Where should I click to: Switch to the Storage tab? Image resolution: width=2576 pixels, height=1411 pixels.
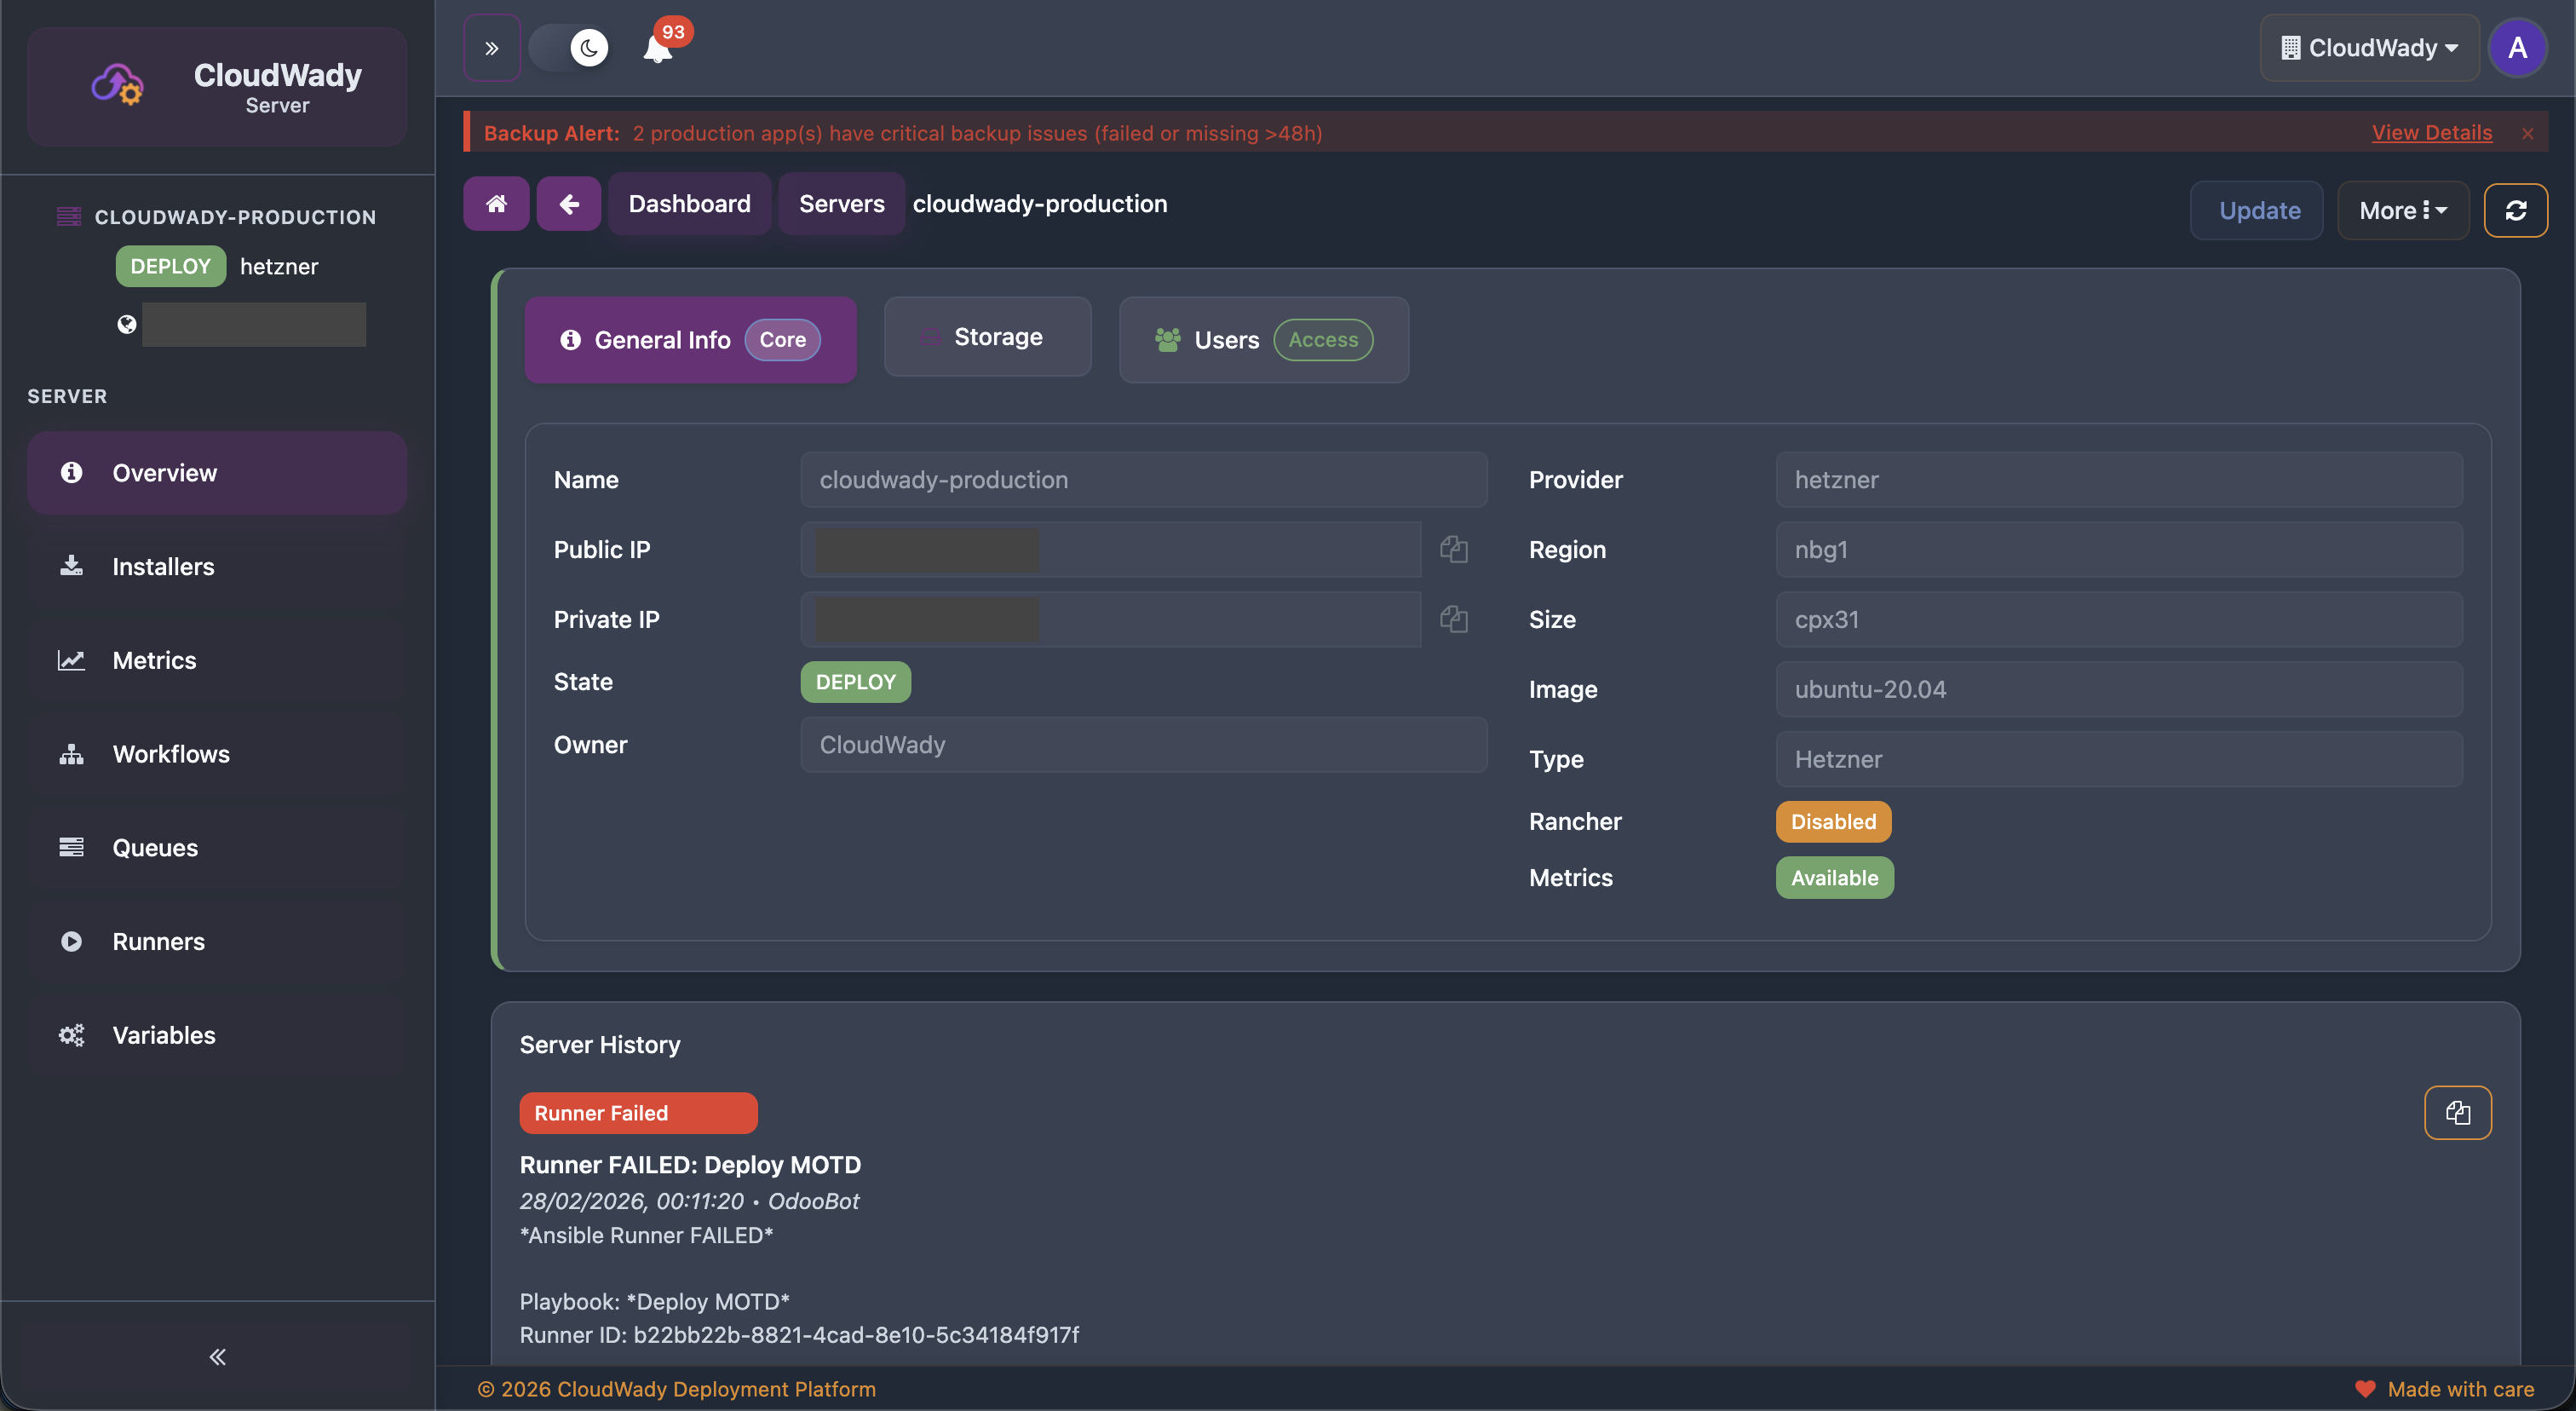tap(987, 337)
